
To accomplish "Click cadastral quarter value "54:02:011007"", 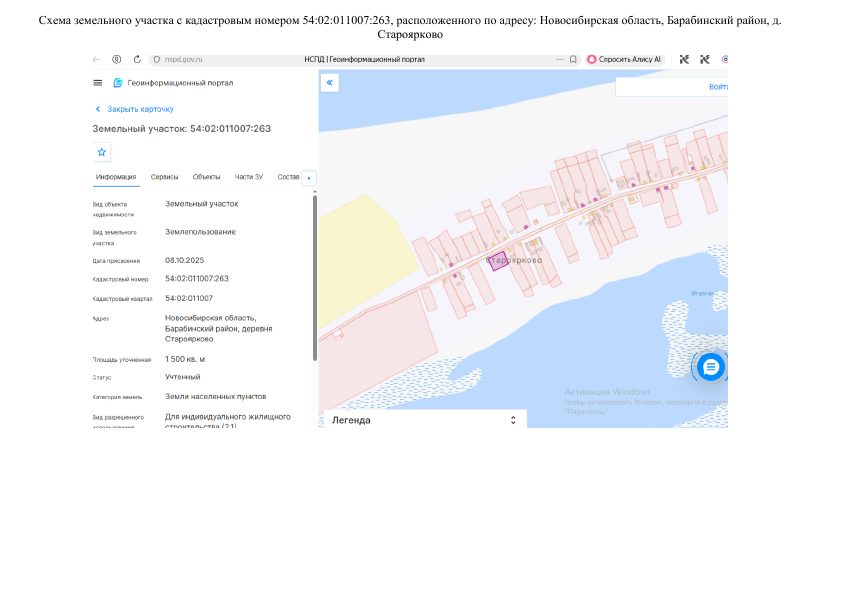I will (188, 298).
